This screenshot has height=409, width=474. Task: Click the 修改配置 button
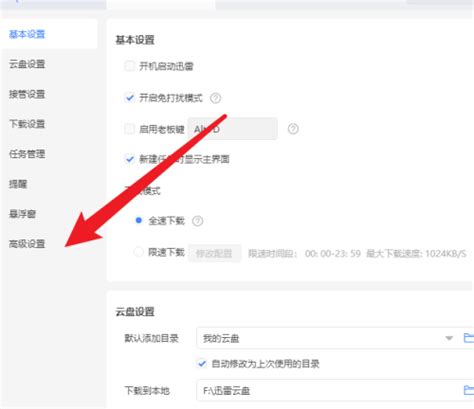[x=214, y=253]
